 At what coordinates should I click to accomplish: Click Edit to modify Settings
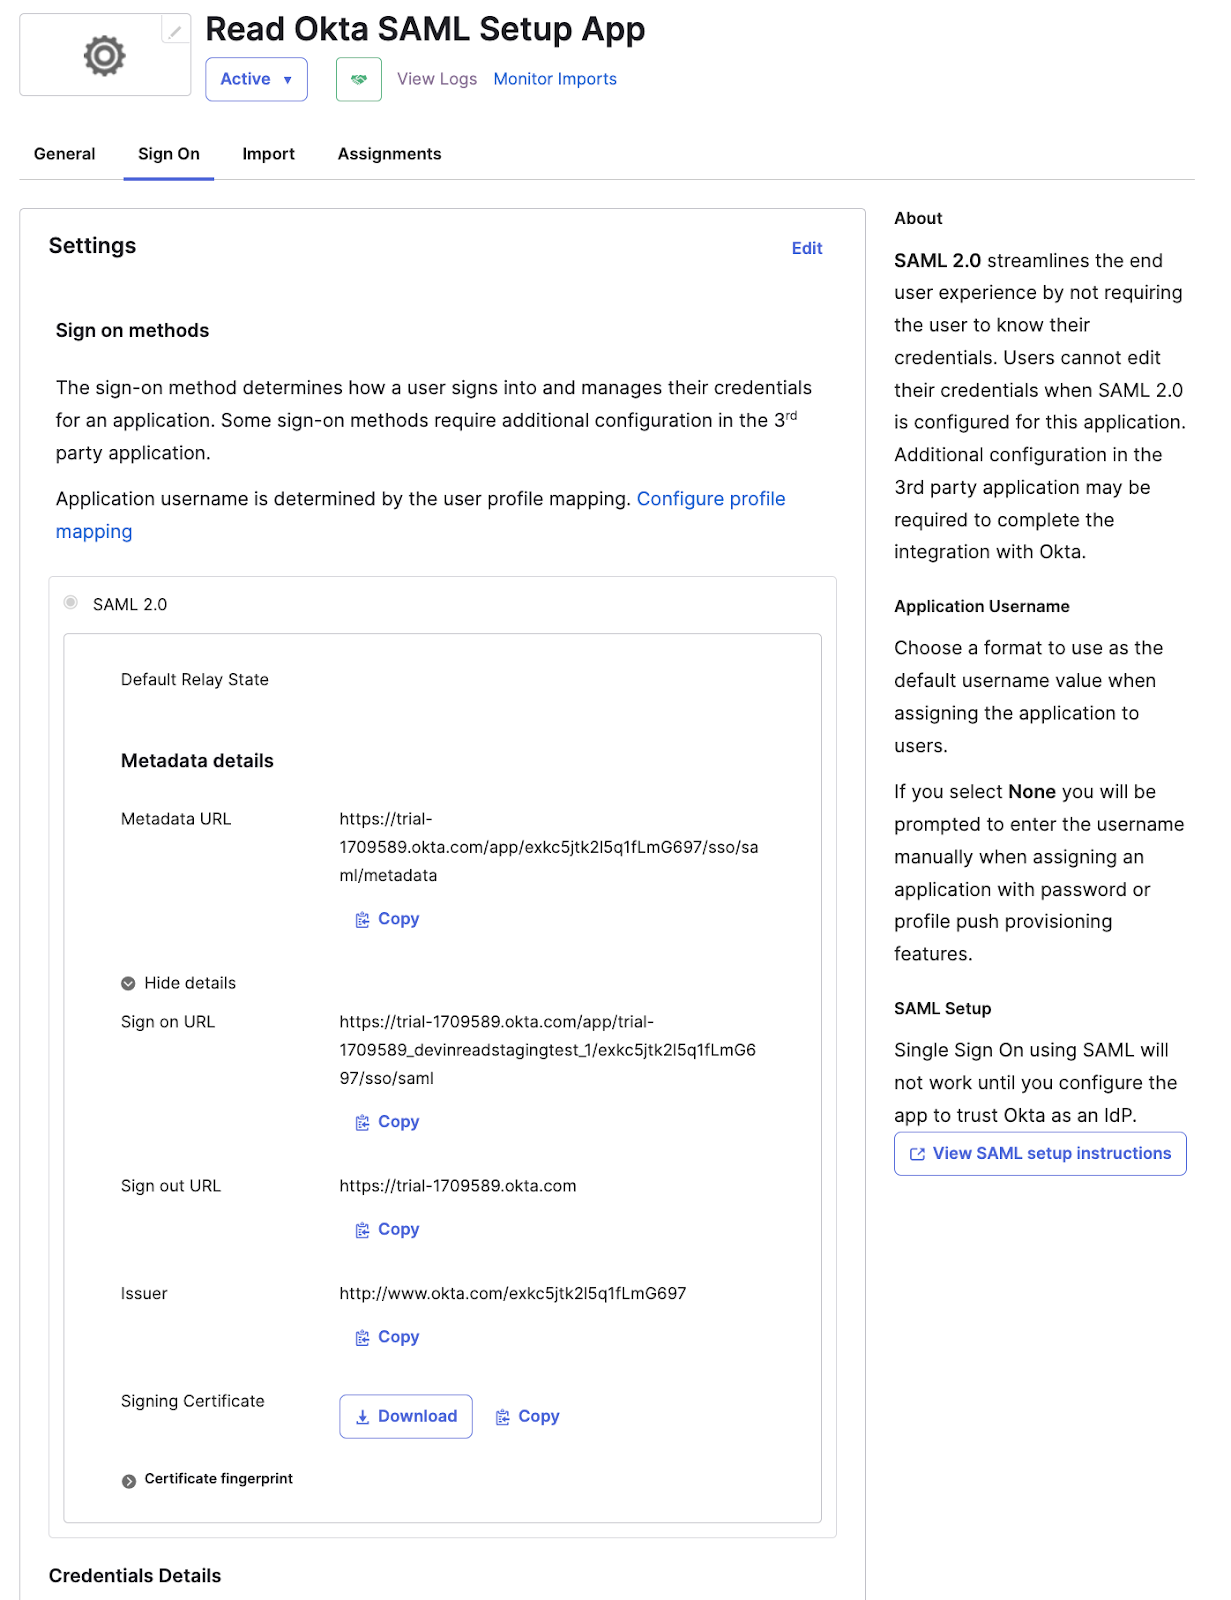pyautogui.click(x=806, y=248)
